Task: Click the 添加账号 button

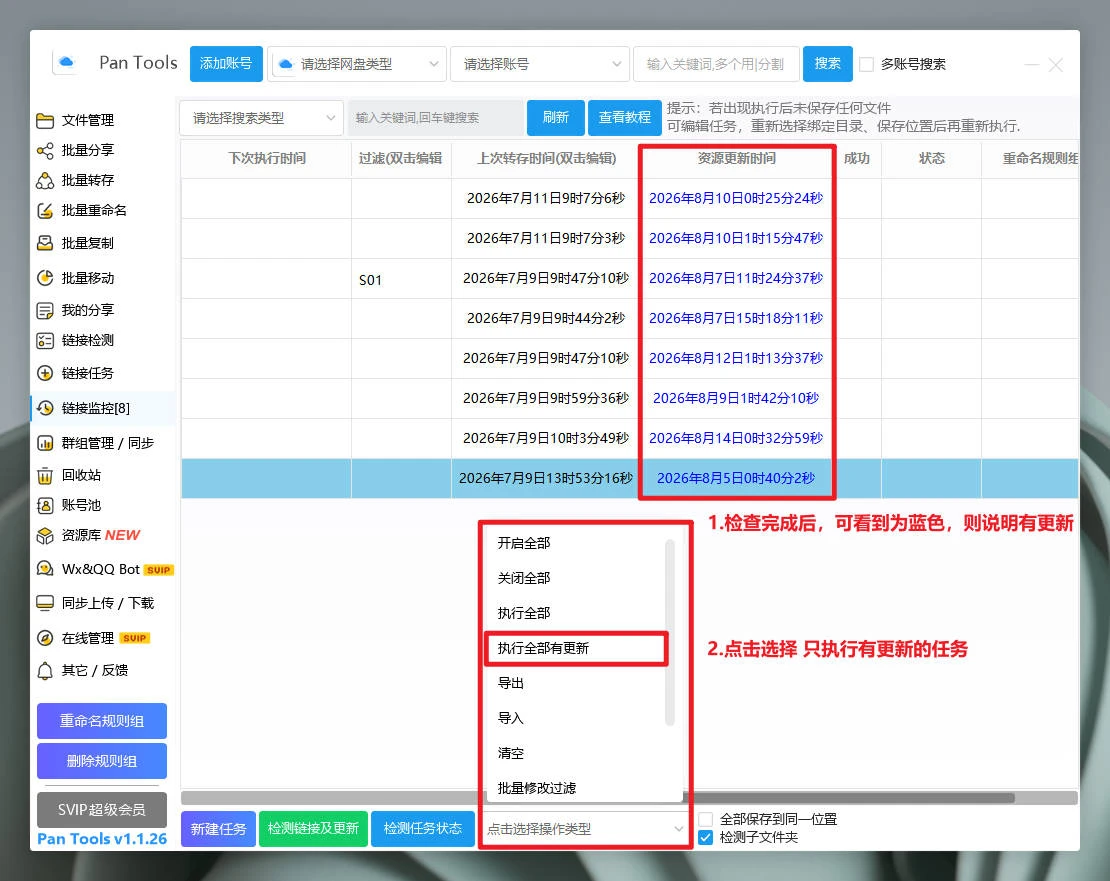Action: click(226, 64)
